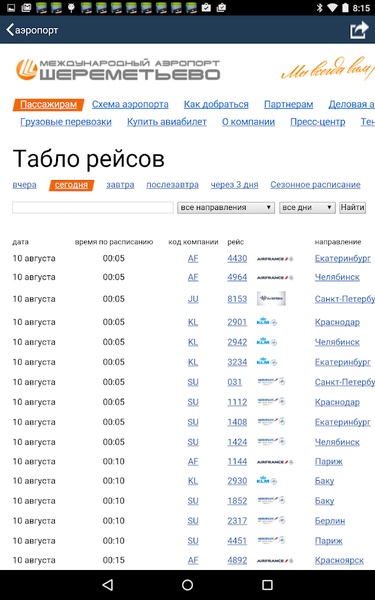This screenshot has width=375, height=600.
Task: Click Париж destination for flight 1144
Action: (329, 462)
